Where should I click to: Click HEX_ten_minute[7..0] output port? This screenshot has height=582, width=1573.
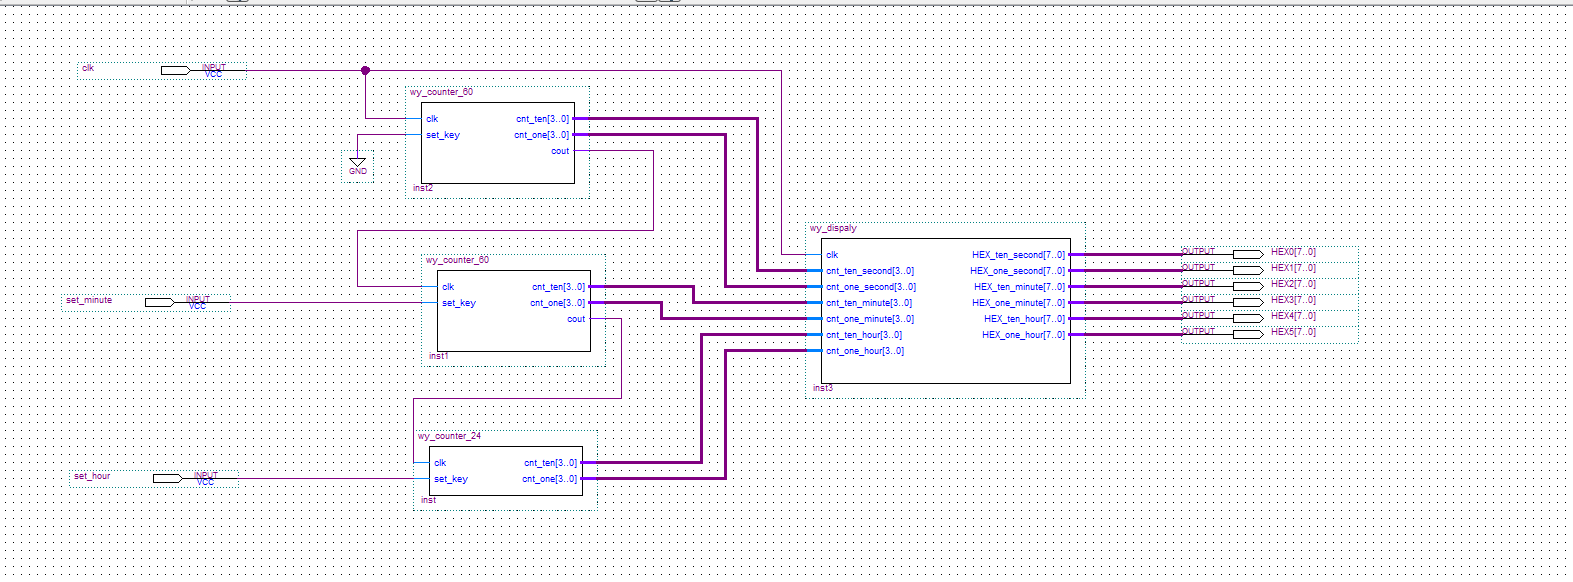[1019, 287]
